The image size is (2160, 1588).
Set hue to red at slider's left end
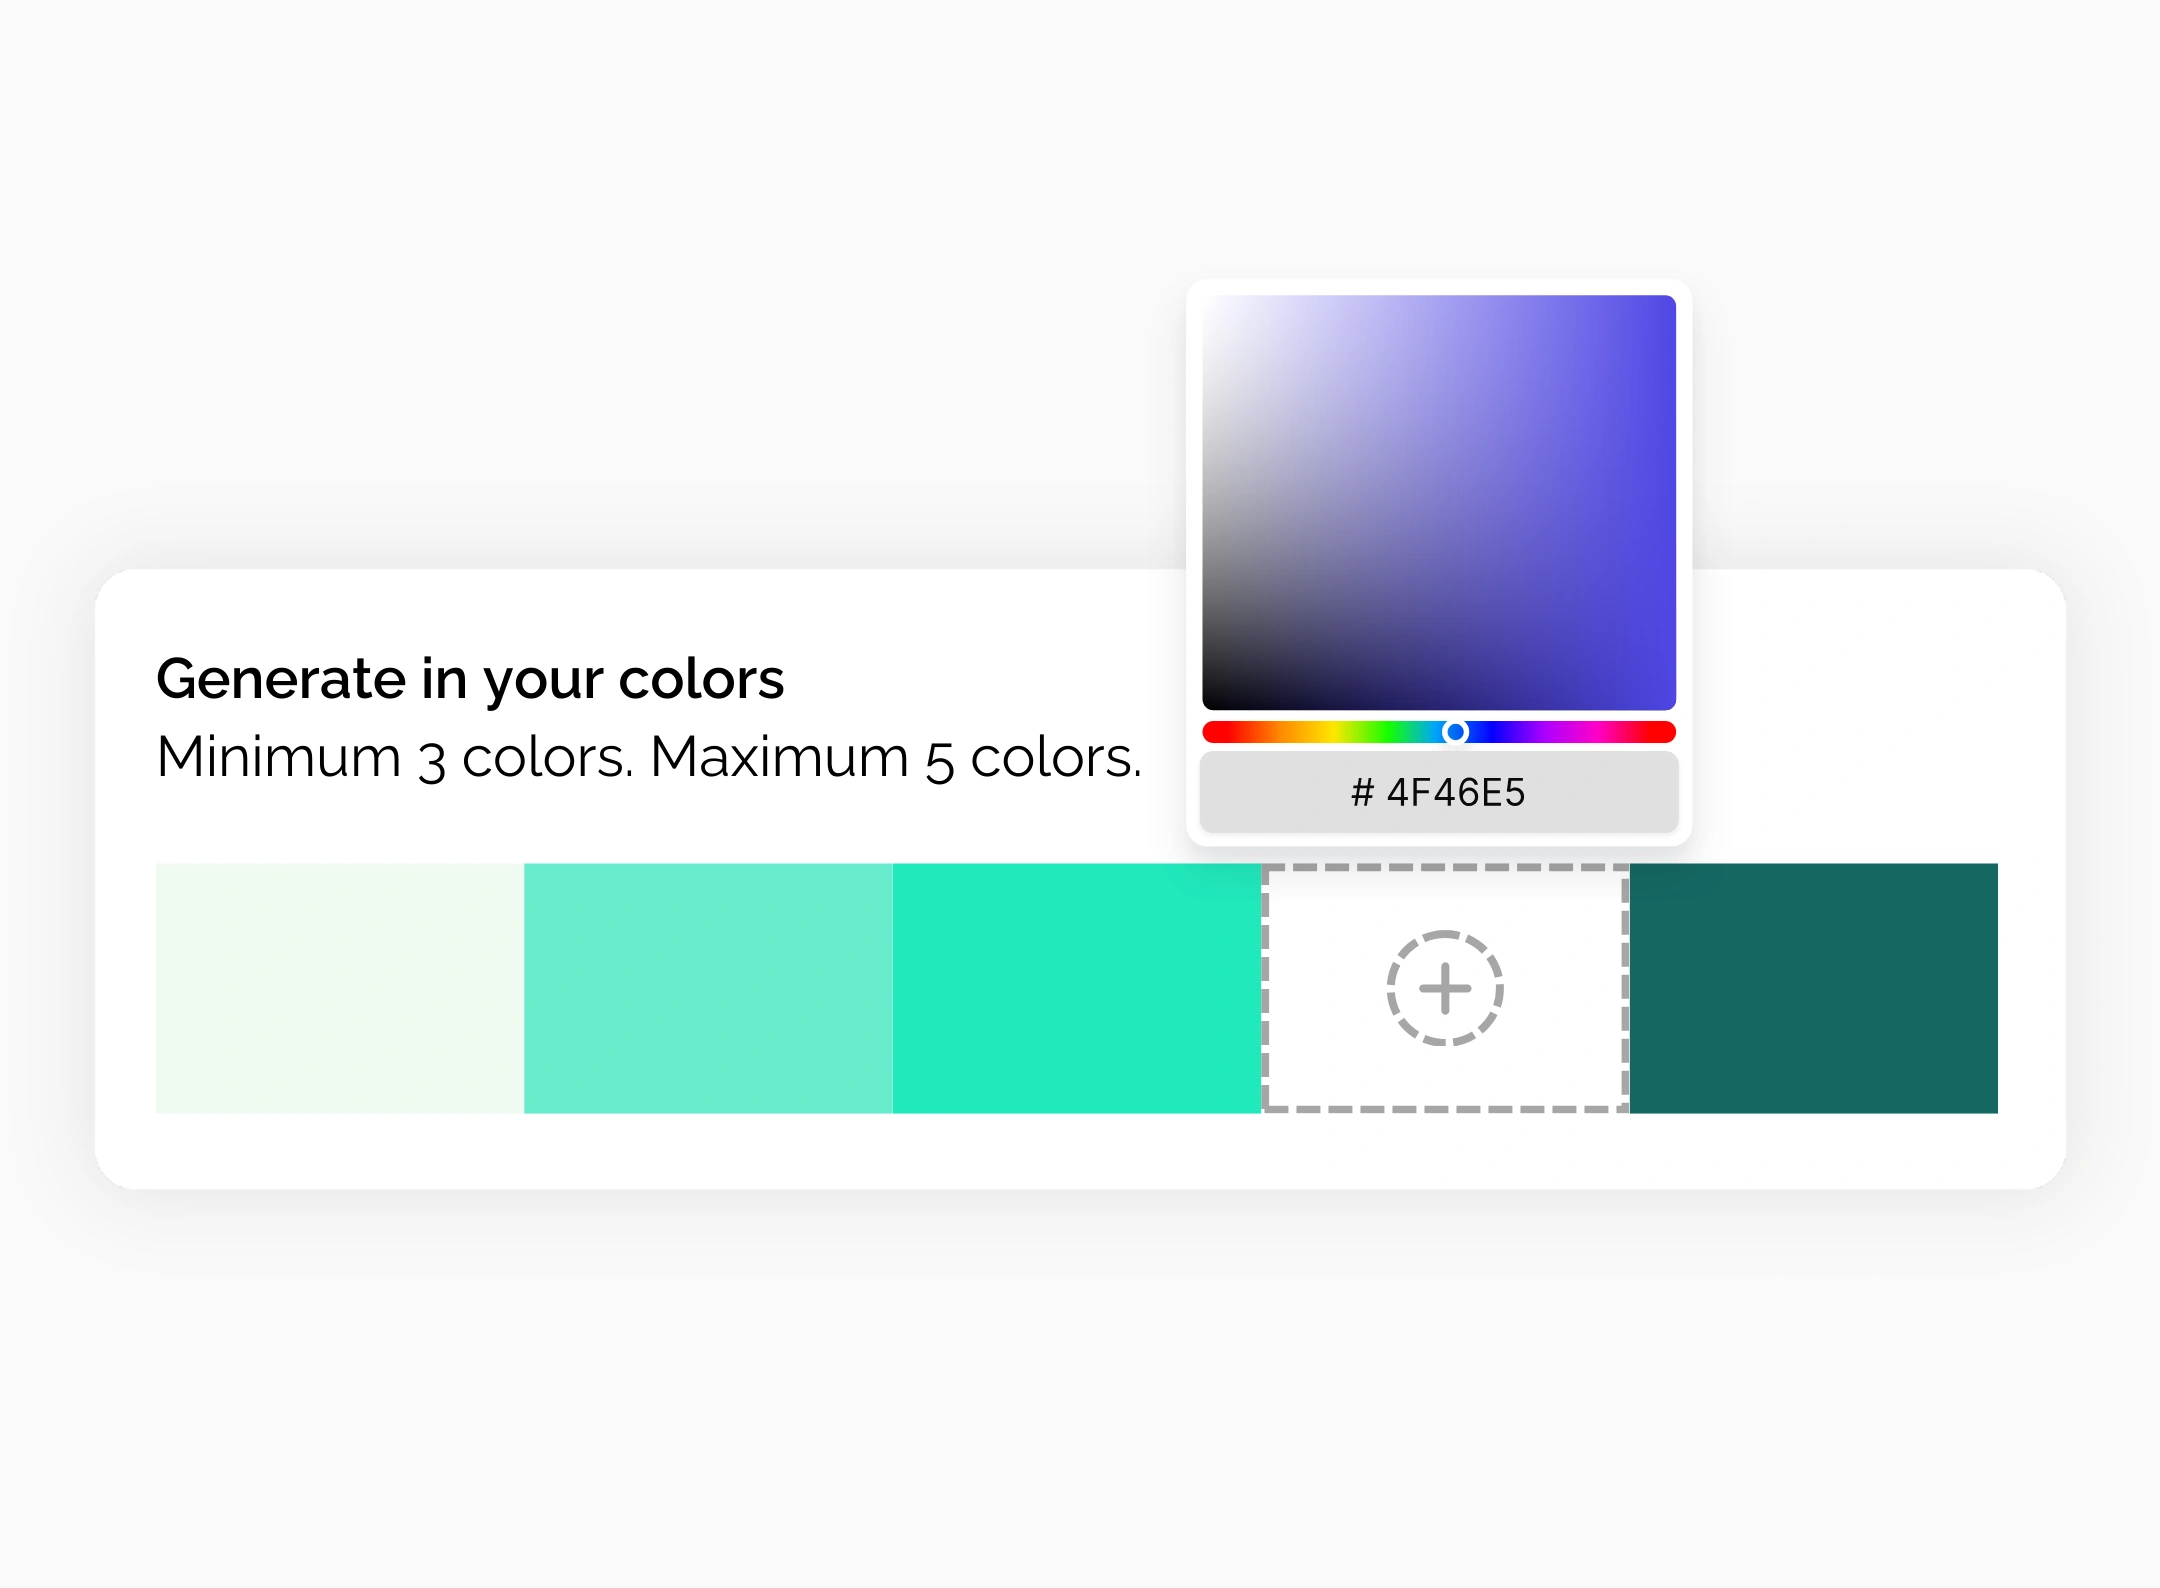tap(1212, 732)
